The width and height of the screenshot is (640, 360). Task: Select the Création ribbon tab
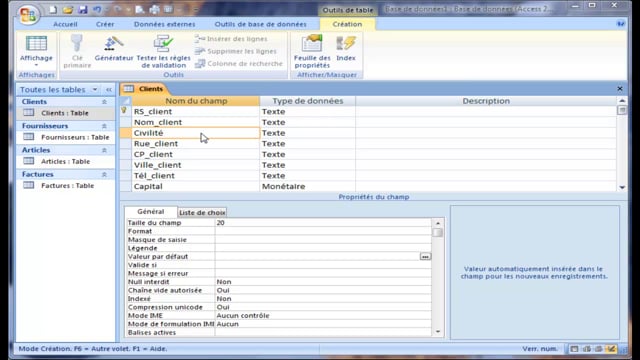click(x=347, y=24)
